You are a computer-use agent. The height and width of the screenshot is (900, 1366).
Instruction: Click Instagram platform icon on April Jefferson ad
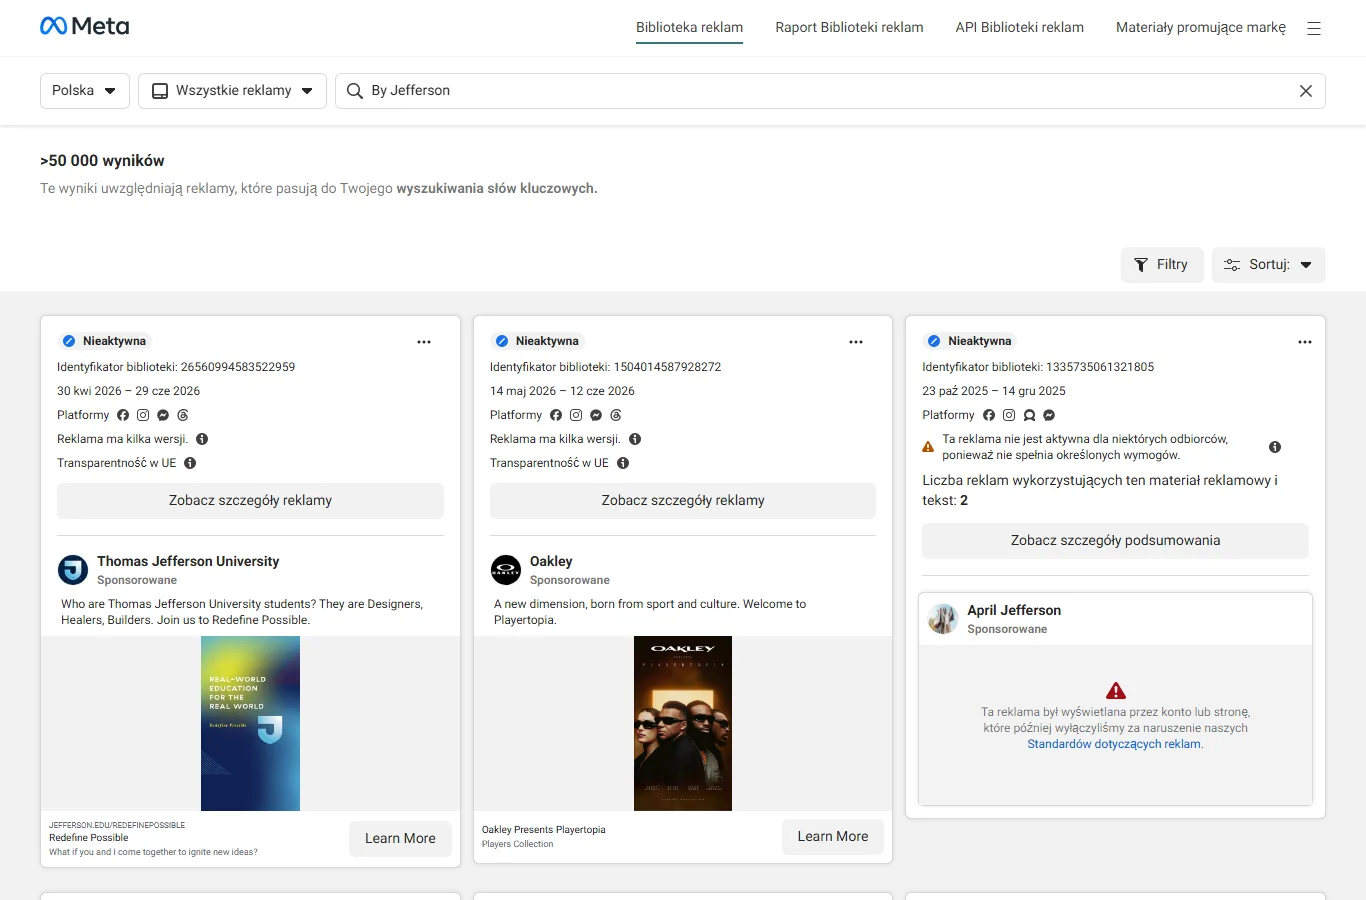click(x=1009, y=415)
